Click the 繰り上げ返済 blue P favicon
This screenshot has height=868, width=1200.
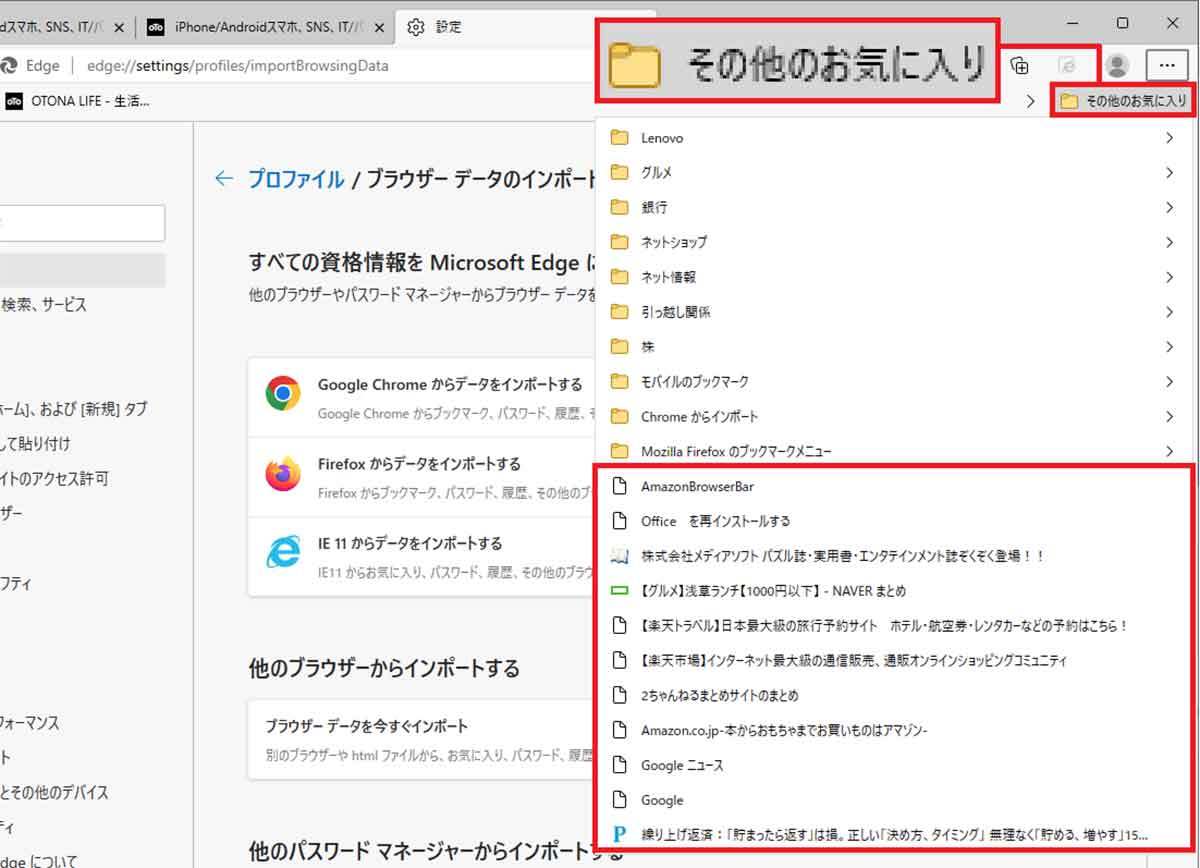coord(619,834)
